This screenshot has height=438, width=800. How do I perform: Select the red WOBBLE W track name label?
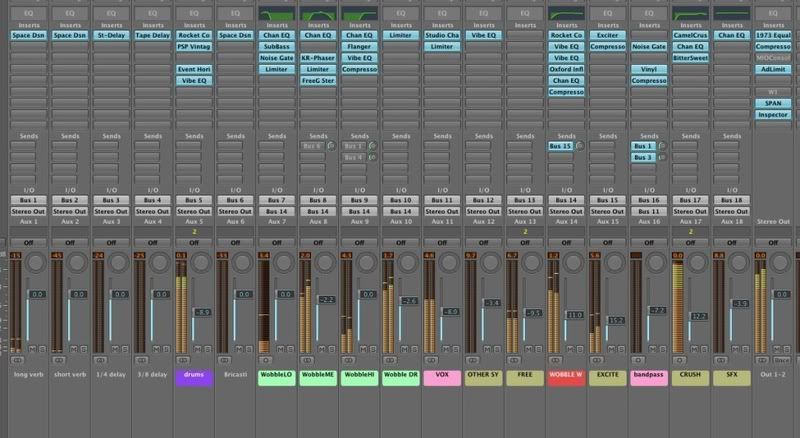[566, 378]
